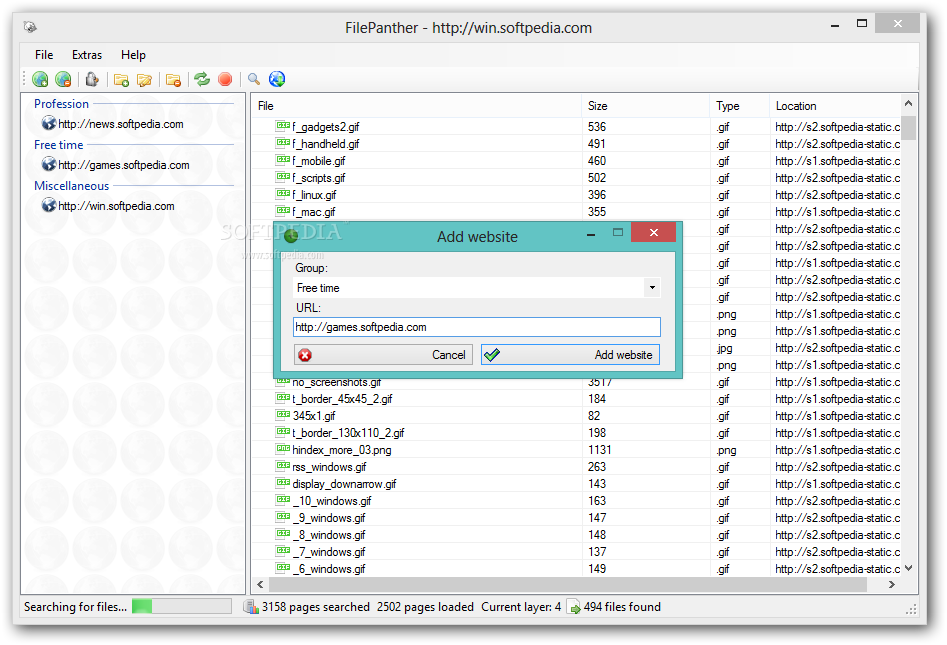
Task: Click the magnifying glass search icon
Action: click(254, 79)
